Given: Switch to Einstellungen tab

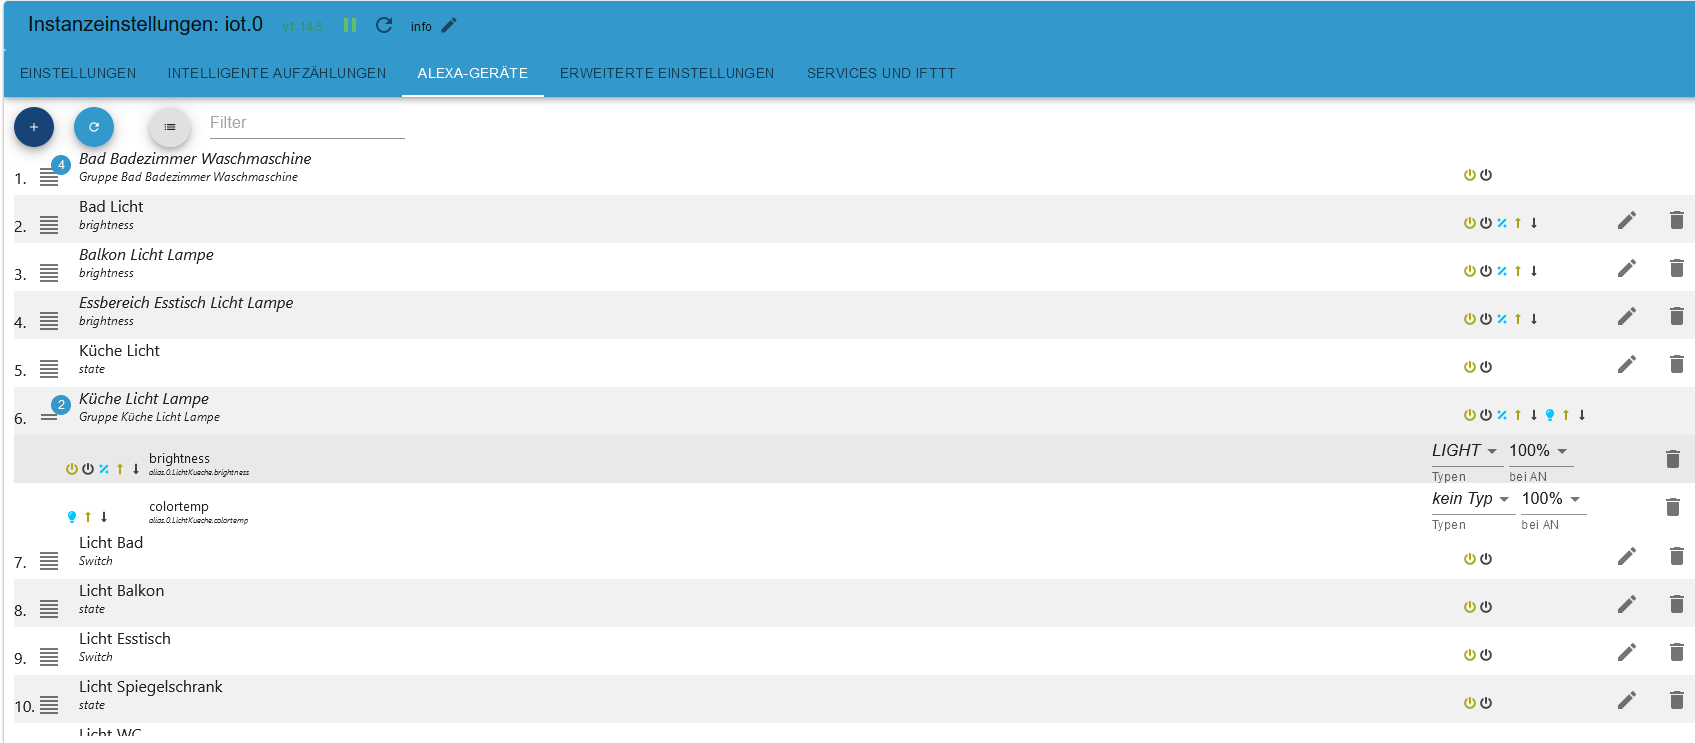Looking at the screenshot, I should (78, 73).
